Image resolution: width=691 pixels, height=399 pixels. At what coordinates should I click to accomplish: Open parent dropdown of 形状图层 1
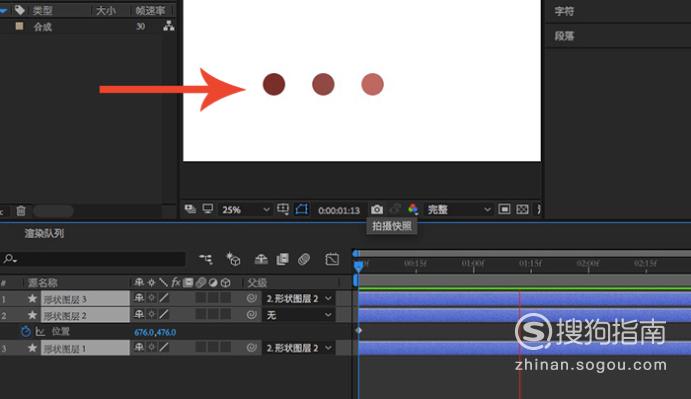coord(298,348)
